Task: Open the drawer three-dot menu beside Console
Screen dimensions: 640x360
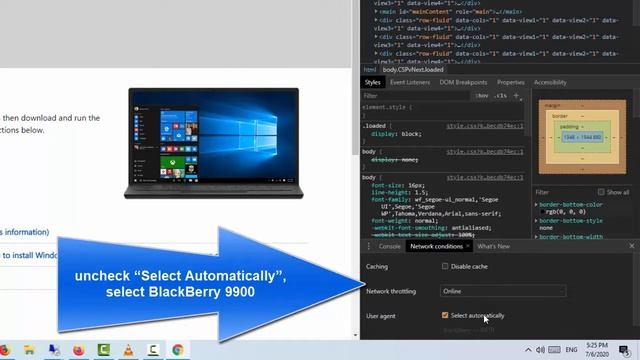Action: (x=369, y=246)
